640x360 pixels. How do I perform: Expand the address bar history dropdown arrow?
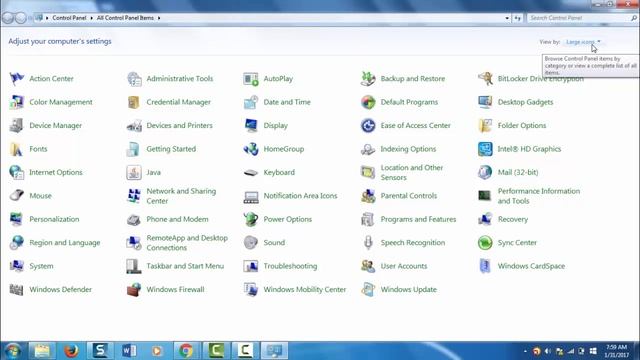(x=507, y=18)
